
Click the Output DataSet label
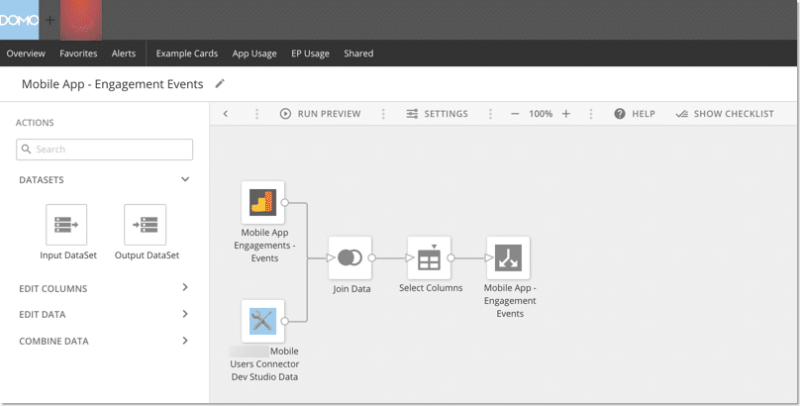147,255
